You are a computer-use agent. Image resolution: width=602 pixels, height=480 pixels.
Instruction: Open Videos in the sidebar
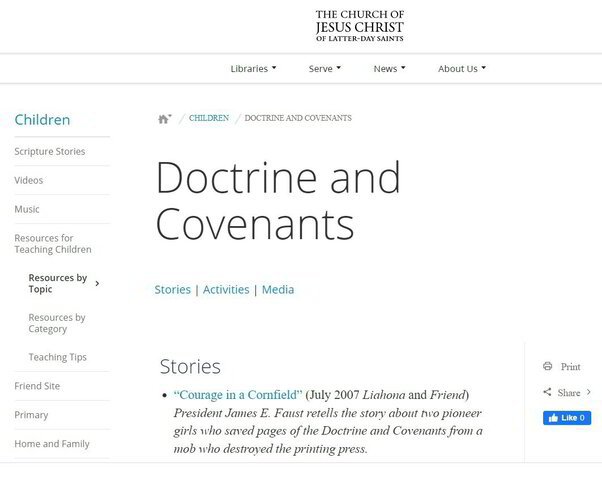(29, 180)
